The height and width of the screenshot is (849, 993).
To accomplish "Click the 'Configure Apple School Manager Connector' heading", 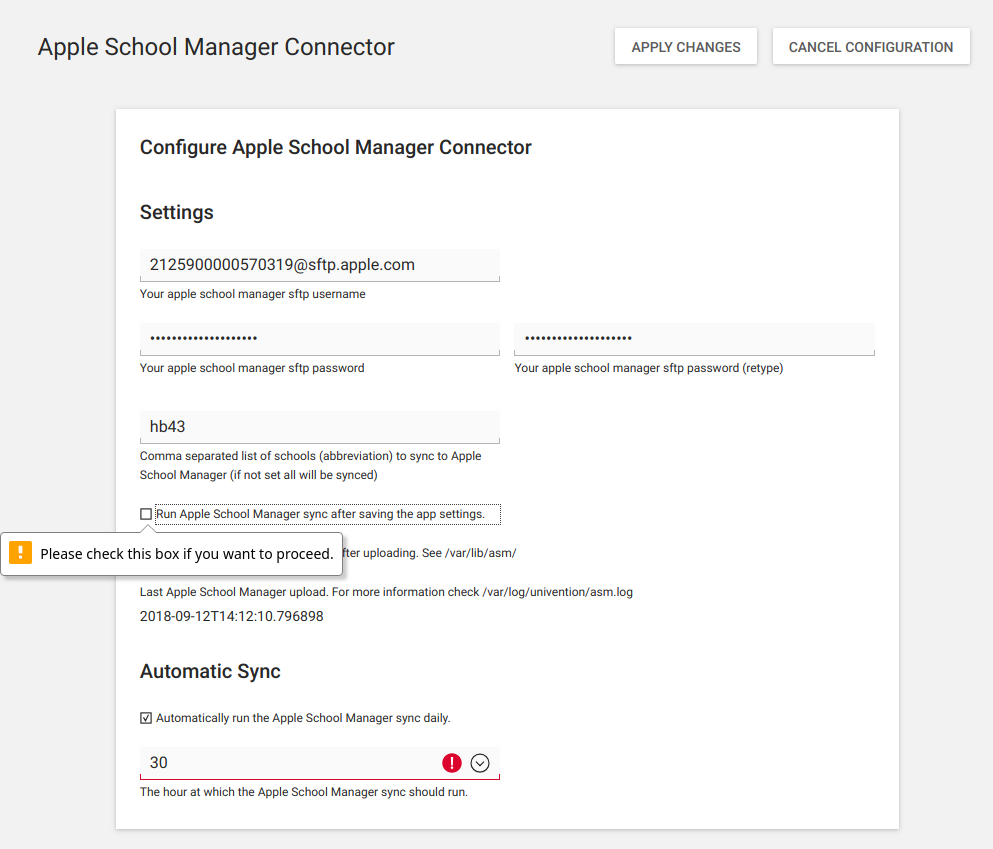I will (335, 147).
